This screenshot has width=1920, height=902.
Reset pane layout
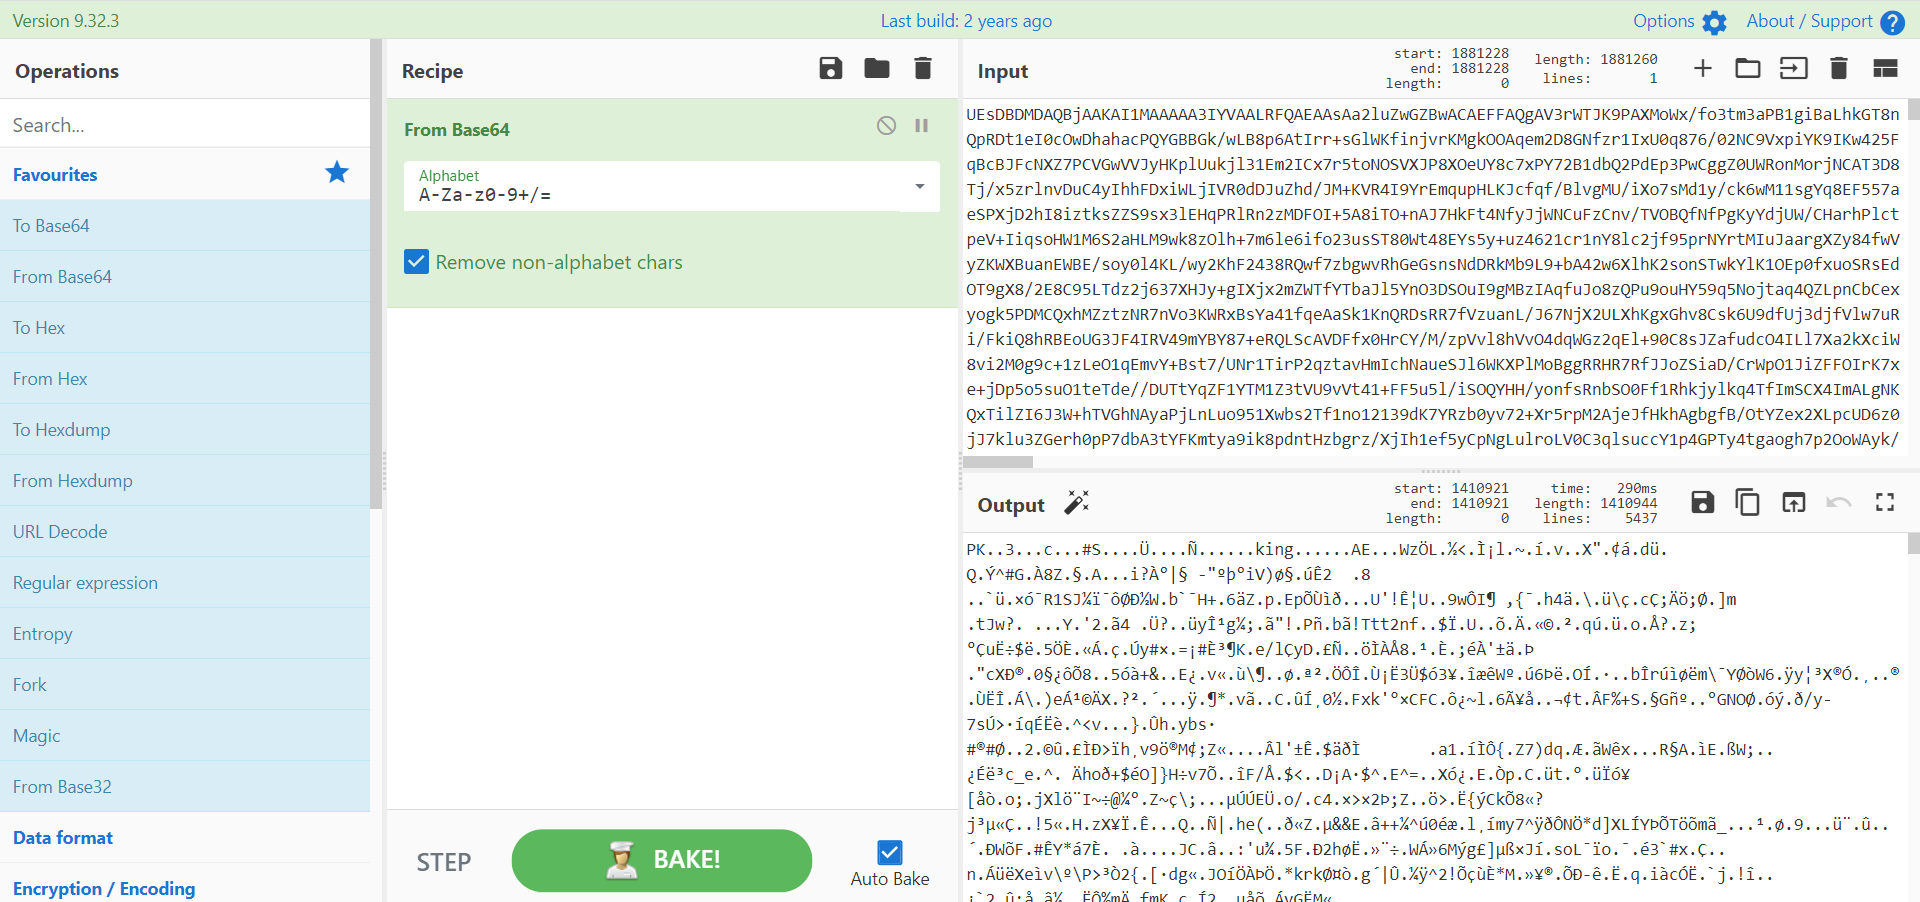(x=1885, y=68)
